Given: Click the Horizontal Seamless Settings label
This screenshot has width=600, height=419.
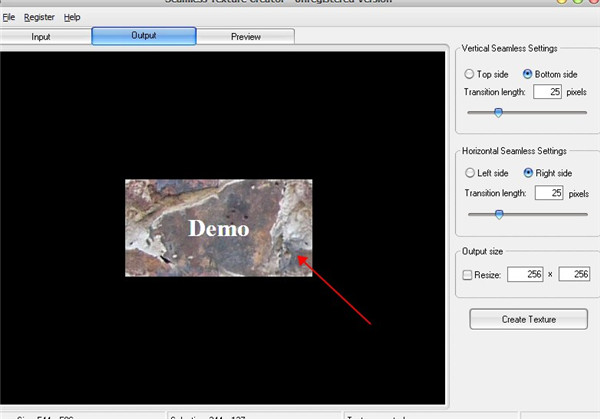Looking at the screenshot, I should click(x=514, y=151).
